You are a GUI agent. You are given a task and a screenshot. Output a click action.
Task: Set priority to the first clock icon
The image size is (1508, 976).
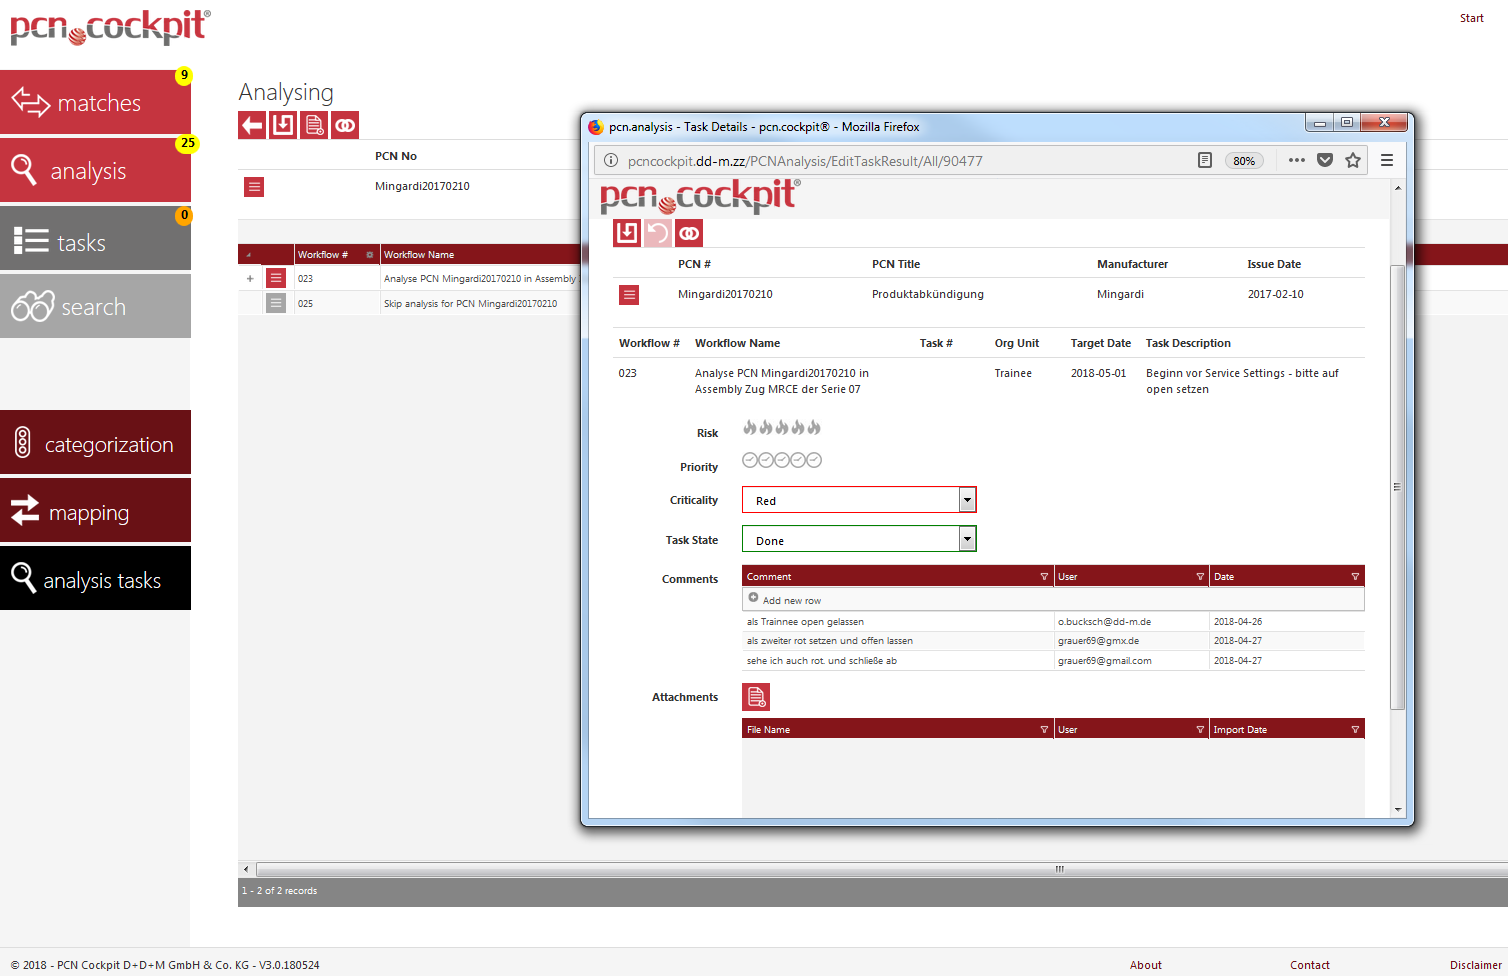click(x=750, y=460)
